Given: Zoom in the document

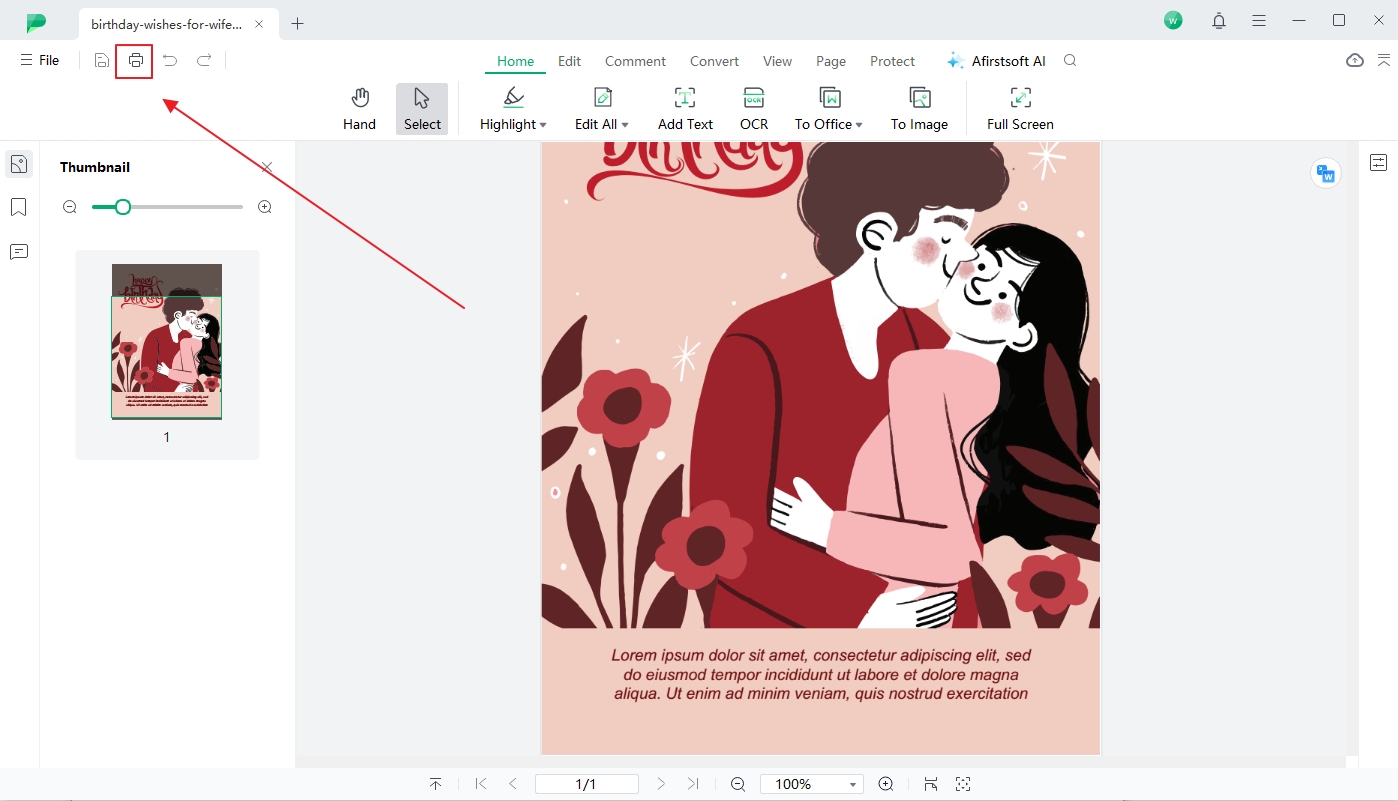Looking at the screenshot, I should (x=886, y=784).
